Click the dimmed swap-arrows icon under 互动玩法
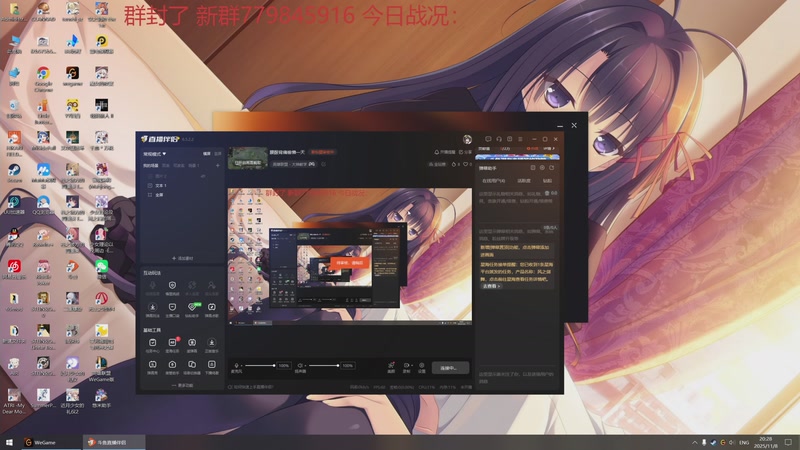The height and width of the screenshot is (450, 800). [x=192, y=286]
